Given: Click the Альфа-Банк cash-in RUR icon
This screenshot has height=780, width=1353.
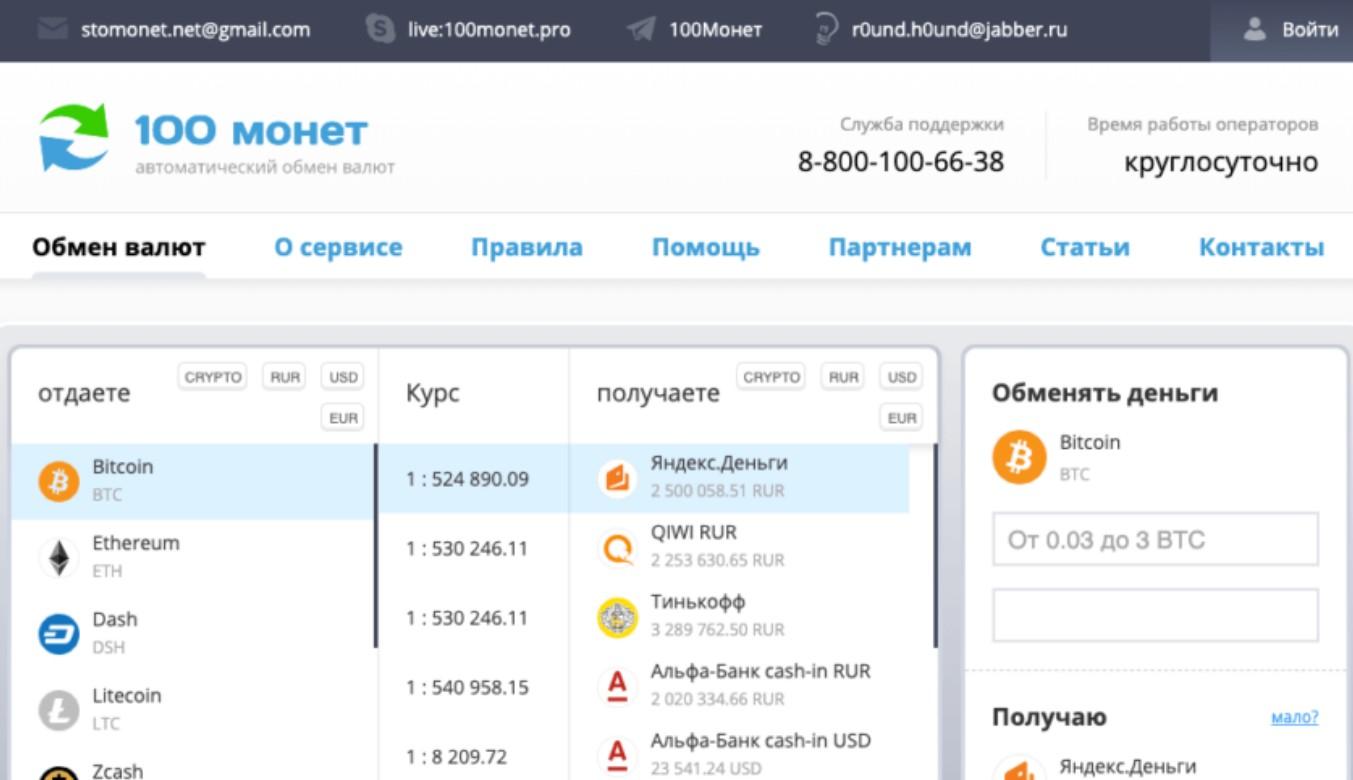Looking at the screenshot, I should (617, 687).
